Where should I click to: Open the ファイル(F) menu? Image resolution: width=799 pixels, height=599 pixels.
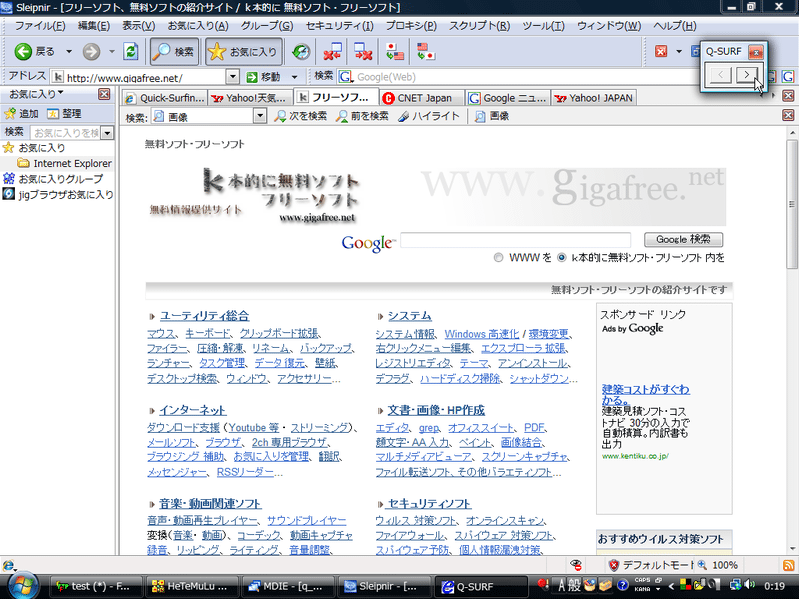[40, 25]
